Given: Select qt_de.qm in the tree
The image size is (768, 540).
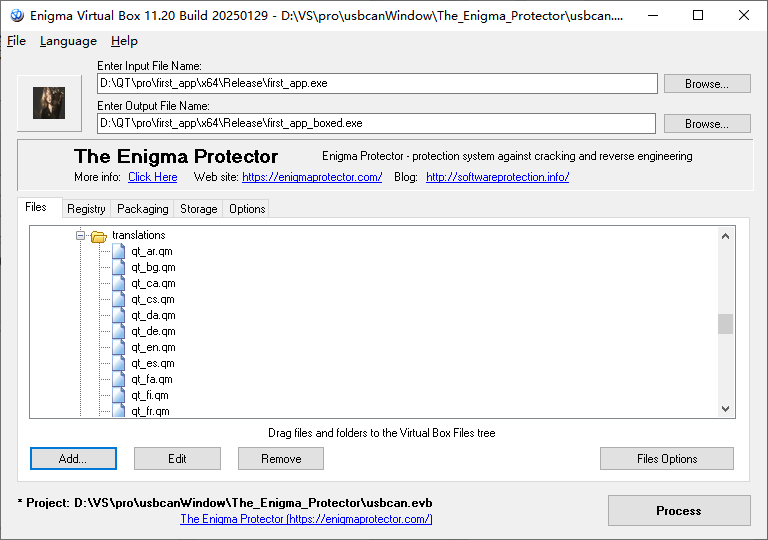Looking at the screenshot, I should [x=153, y=331].
